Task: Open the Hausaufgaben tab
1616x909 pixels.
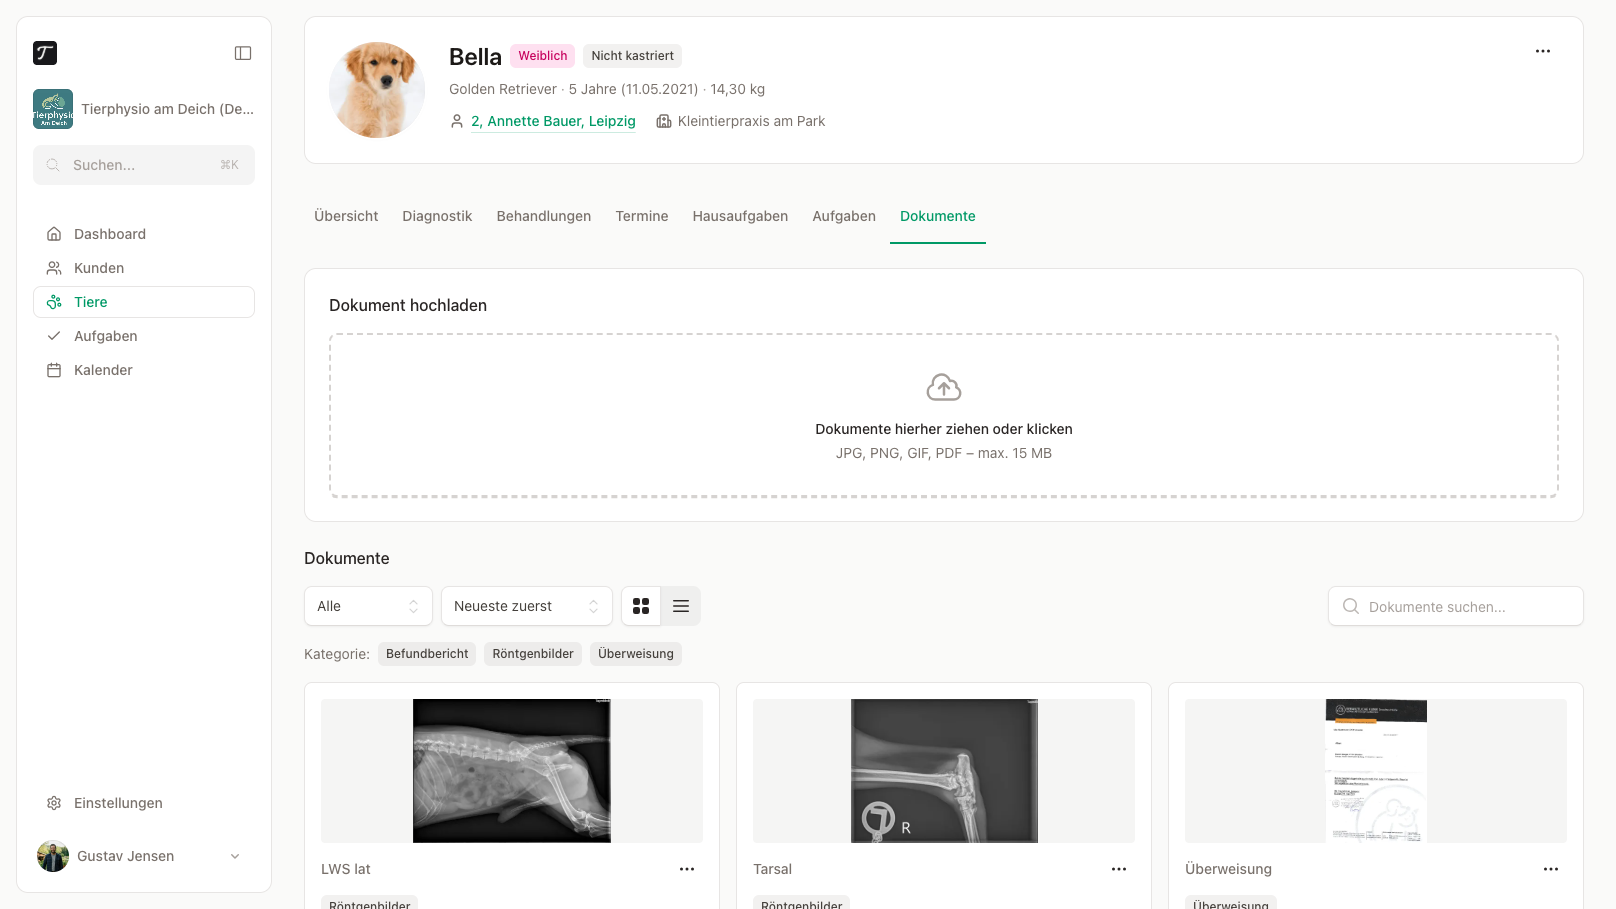Action: 740,216
